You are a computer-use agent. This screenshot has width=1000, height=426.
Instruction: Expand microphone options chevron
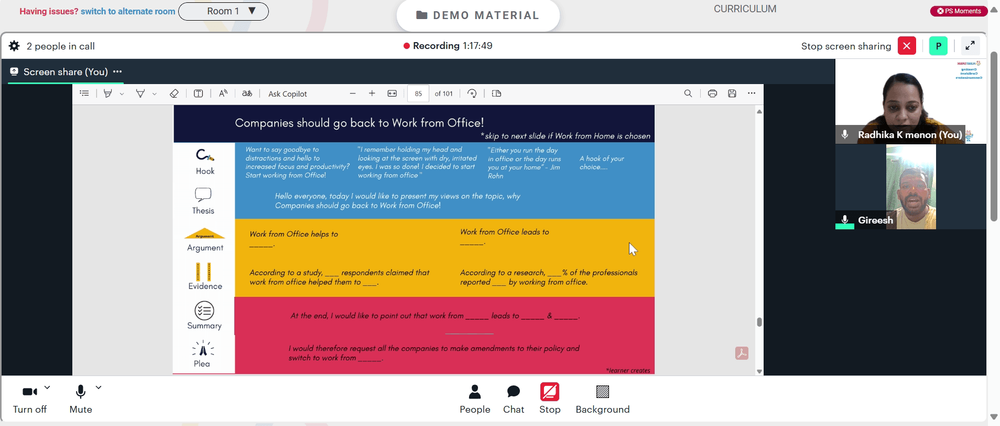click(98, 387)
